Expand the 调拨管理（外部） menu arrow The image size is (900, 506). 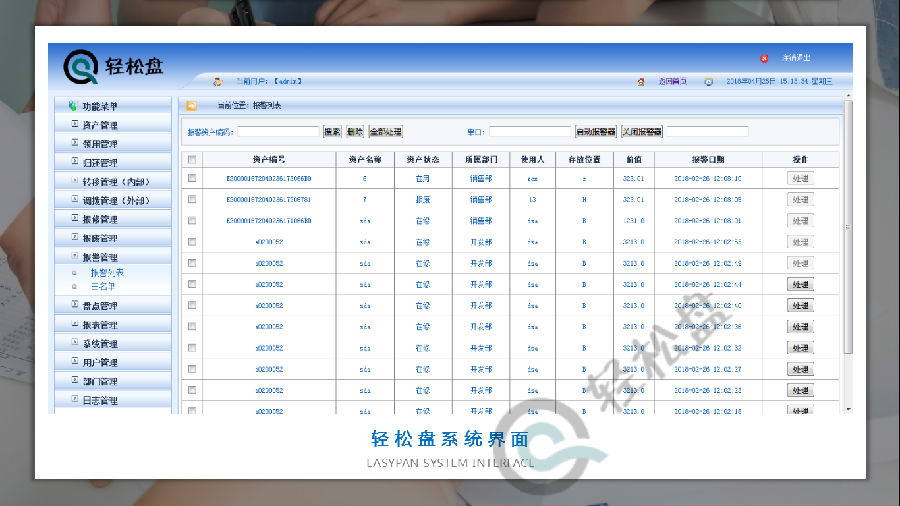pyautogui.click(x=75, y=200)
